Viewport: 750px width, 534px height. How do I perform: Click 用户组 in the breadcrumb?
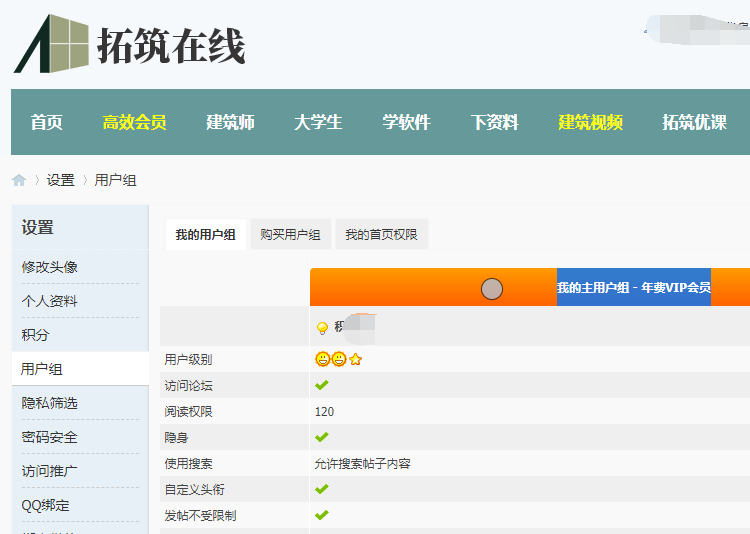(x=115, y=180)
